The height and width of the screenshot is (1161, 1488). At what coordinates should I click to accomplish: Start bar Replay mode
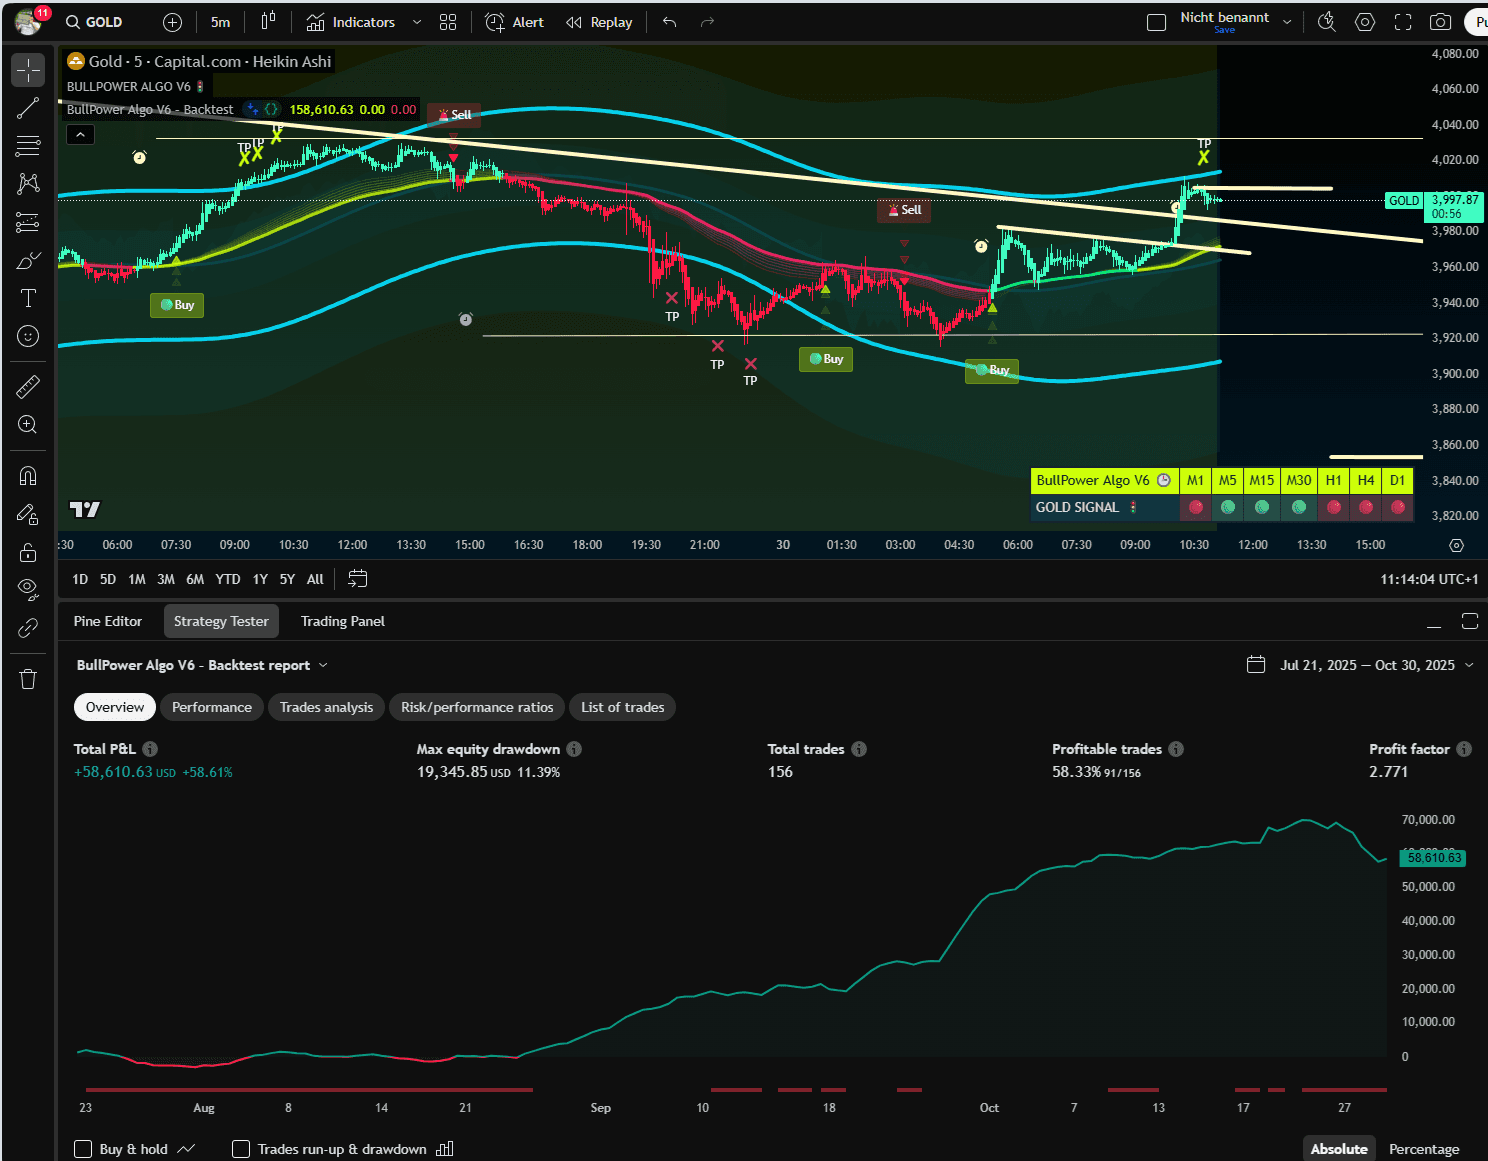[x=599, y=22]
